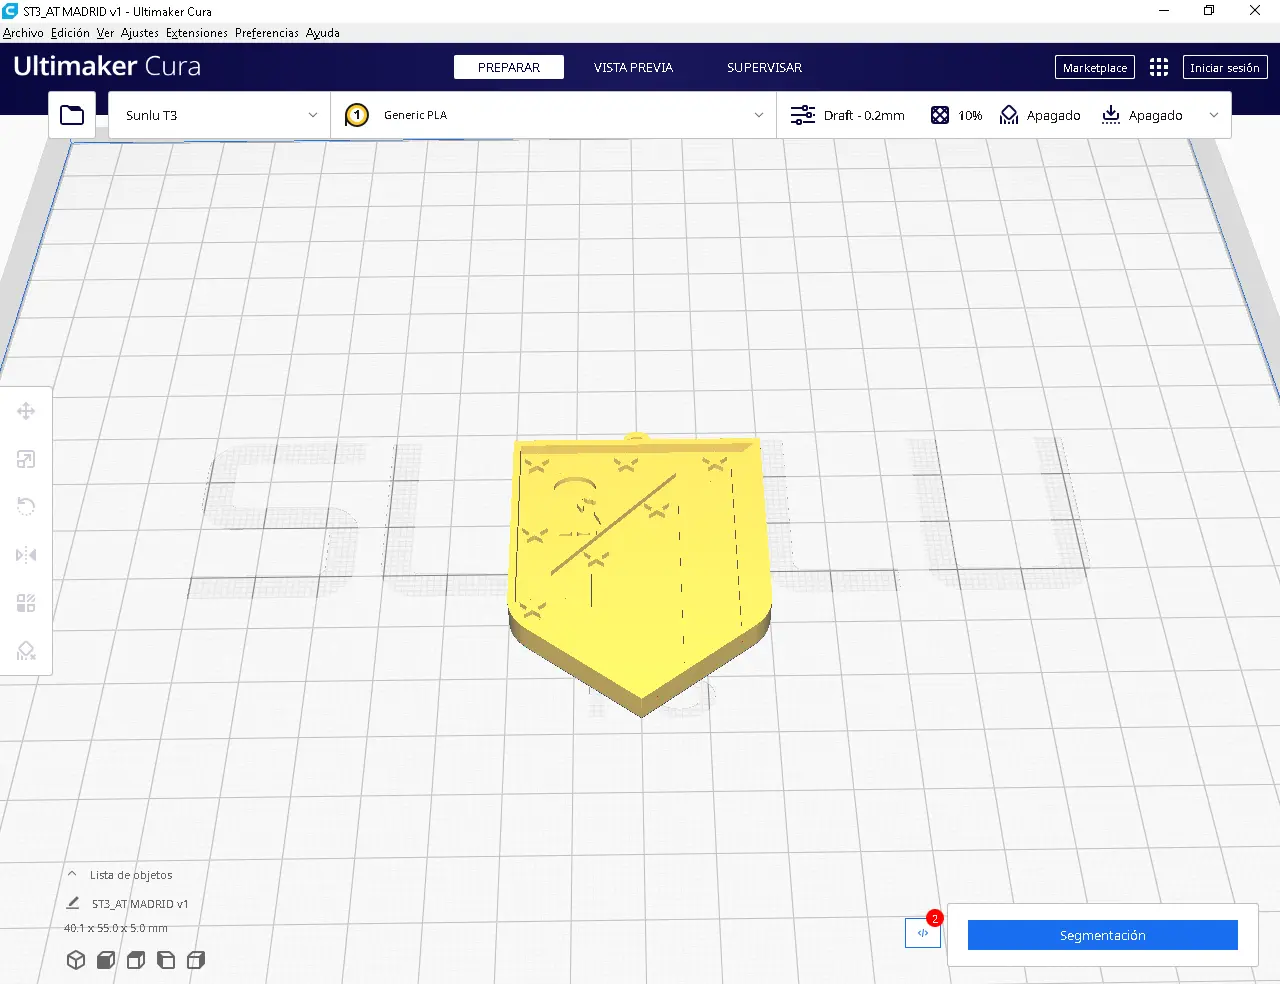Collapse the Lista de objetos panel
Screen dimensions: 1280x984
(72, 874)
